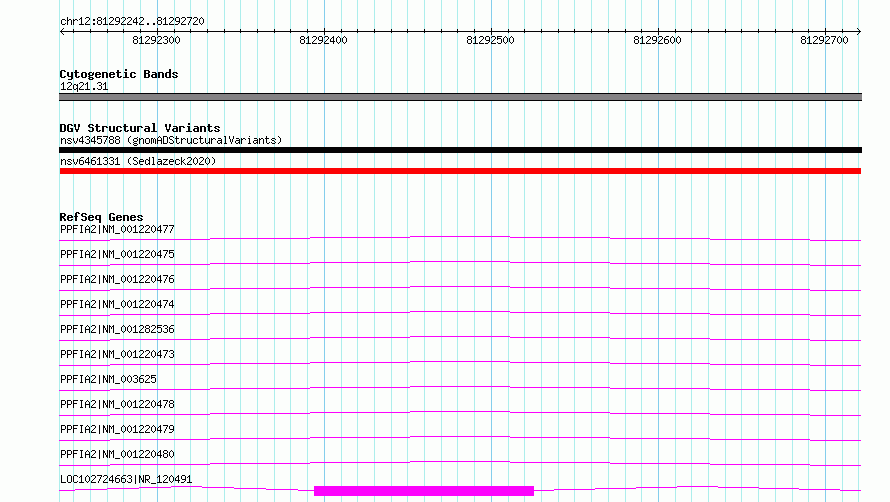Image resolution: width=890 pixels, height=502 pixels.
Task: Click the red nsv6461331 variant bar
Action: coord(460,171)
